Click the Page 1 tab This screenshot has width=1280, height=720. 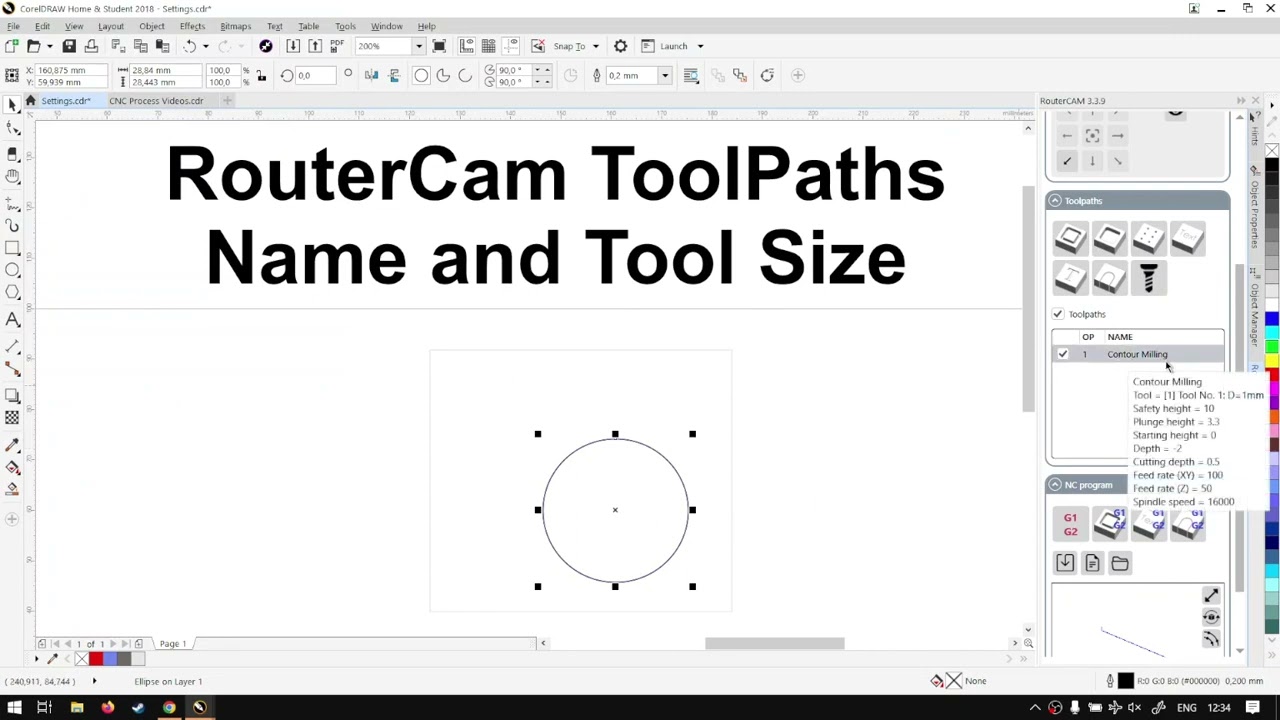pyautogui.click(x=172, y=644)
